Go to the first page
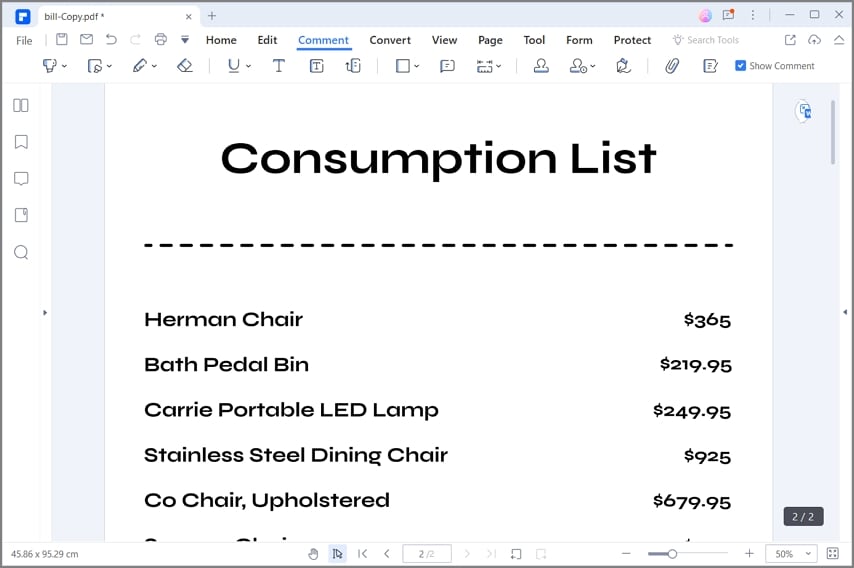 tap(362, 554)
